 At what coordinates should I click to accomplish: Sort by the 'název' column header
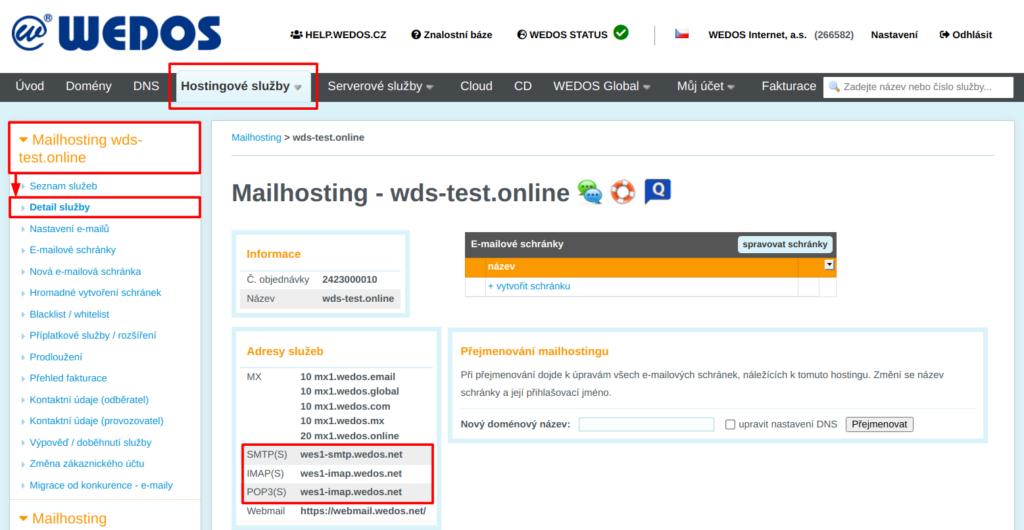coord(502,266)
